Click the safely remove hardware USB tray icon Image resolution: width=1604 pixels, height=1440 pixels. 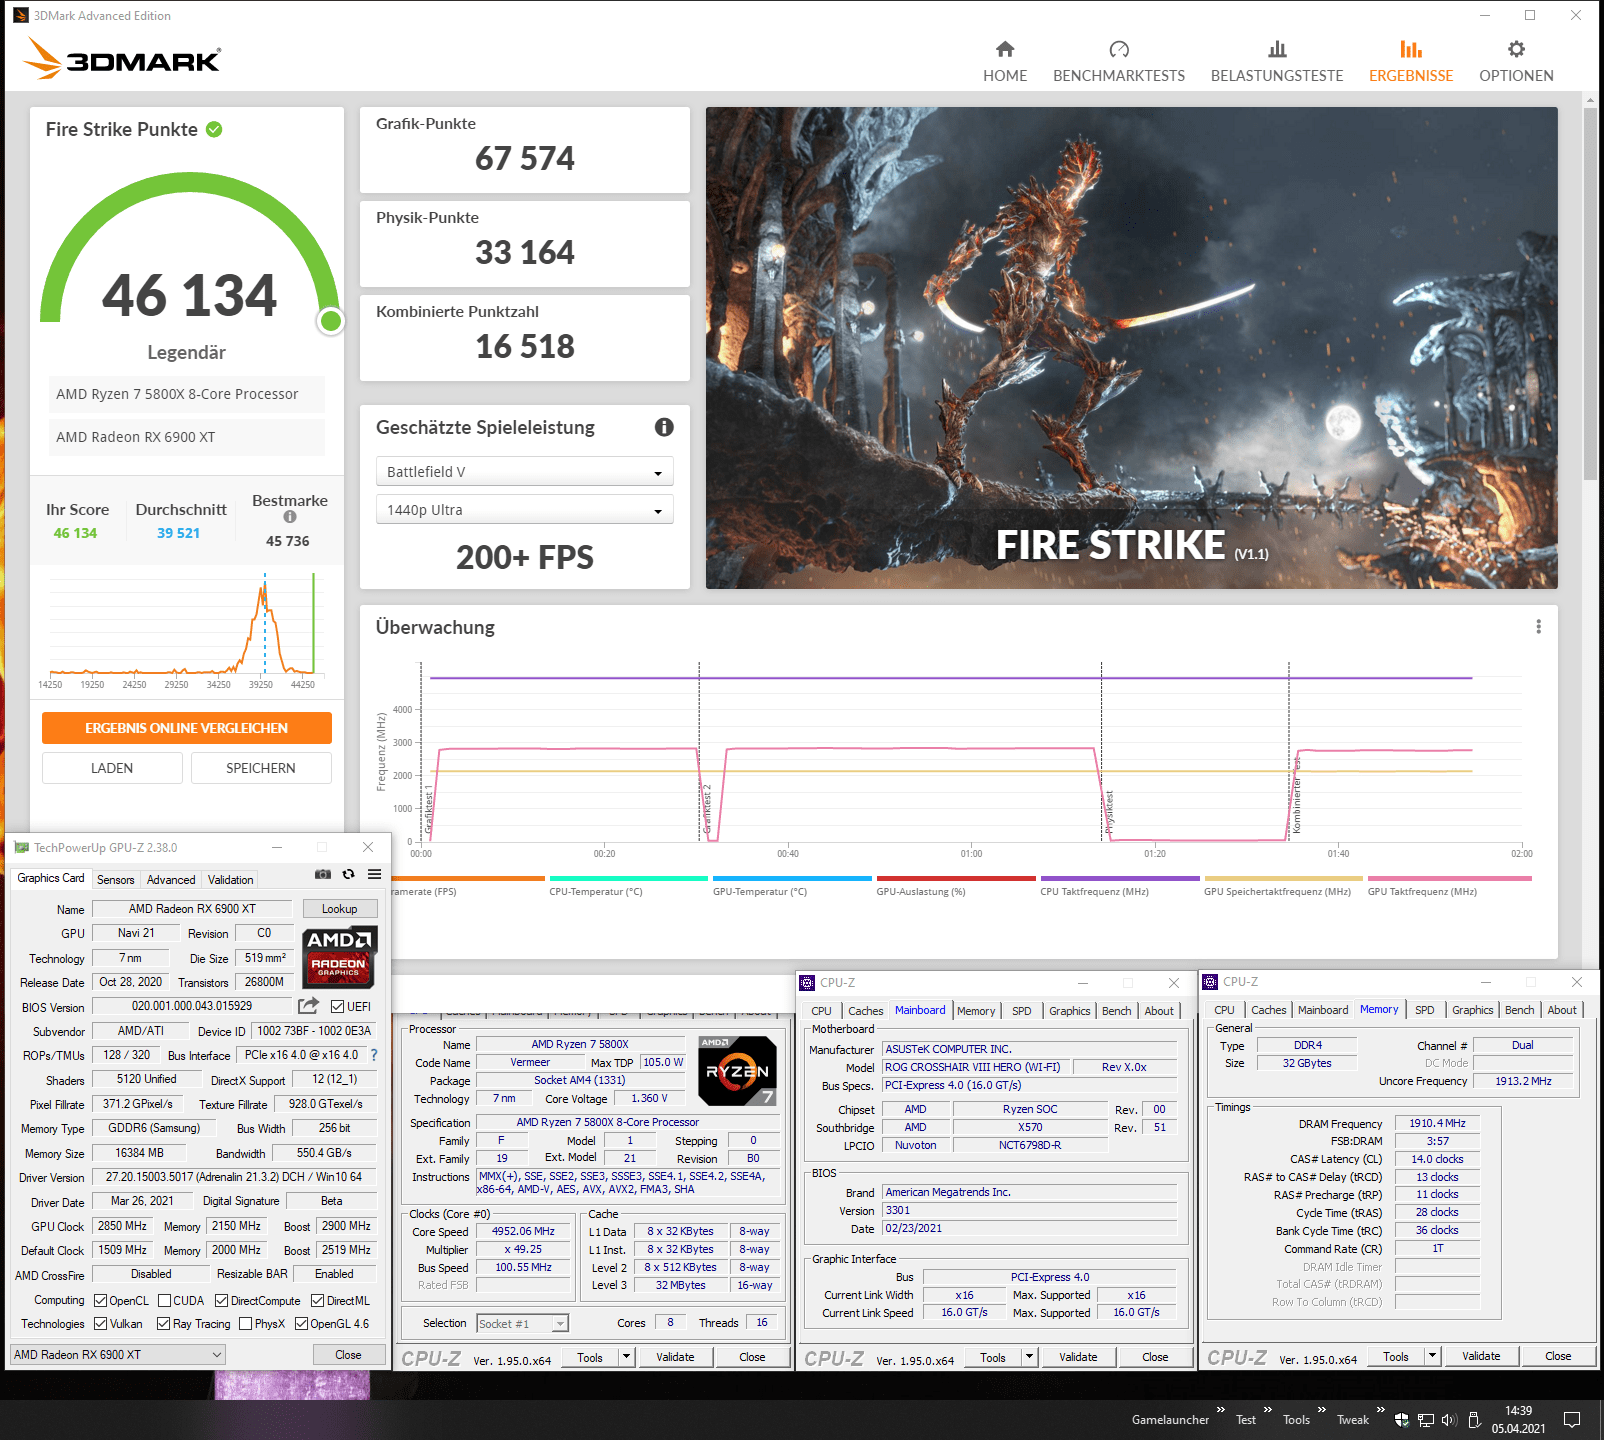click(x=1474, y=1420)
